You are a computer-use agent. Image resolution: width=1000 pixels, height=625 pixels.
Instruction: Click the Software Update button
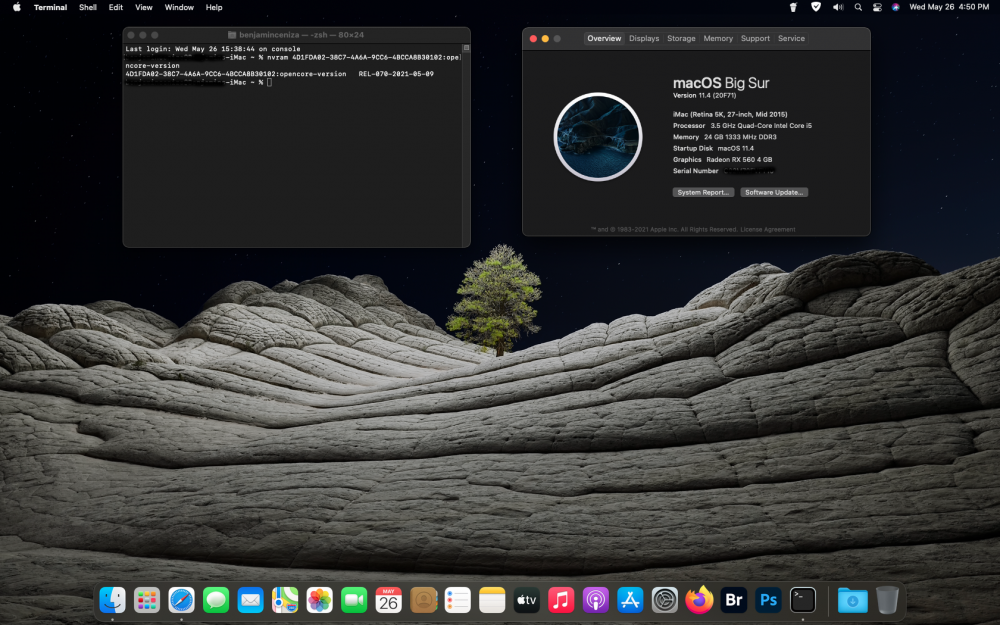[774, 192]
